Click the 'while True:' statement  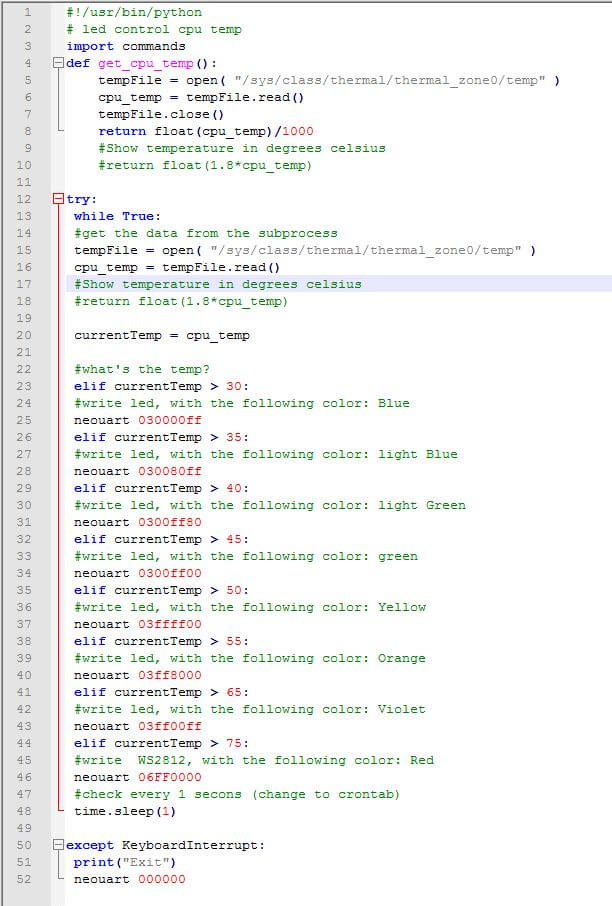coord(117,216)
